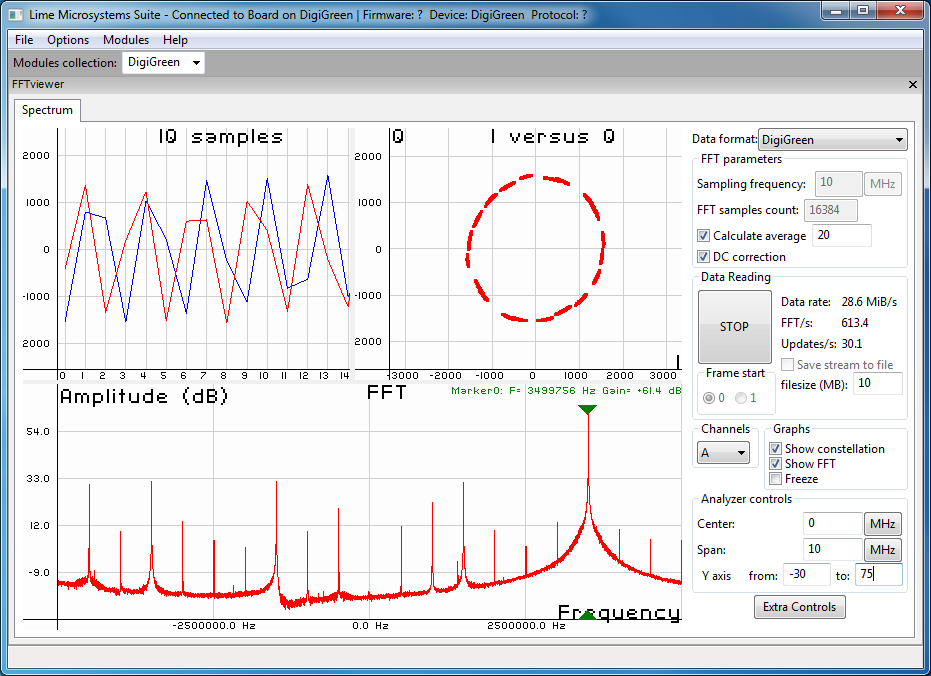
Task: Click the Amplitude (dB) axis label
Action: click(144, 396)
